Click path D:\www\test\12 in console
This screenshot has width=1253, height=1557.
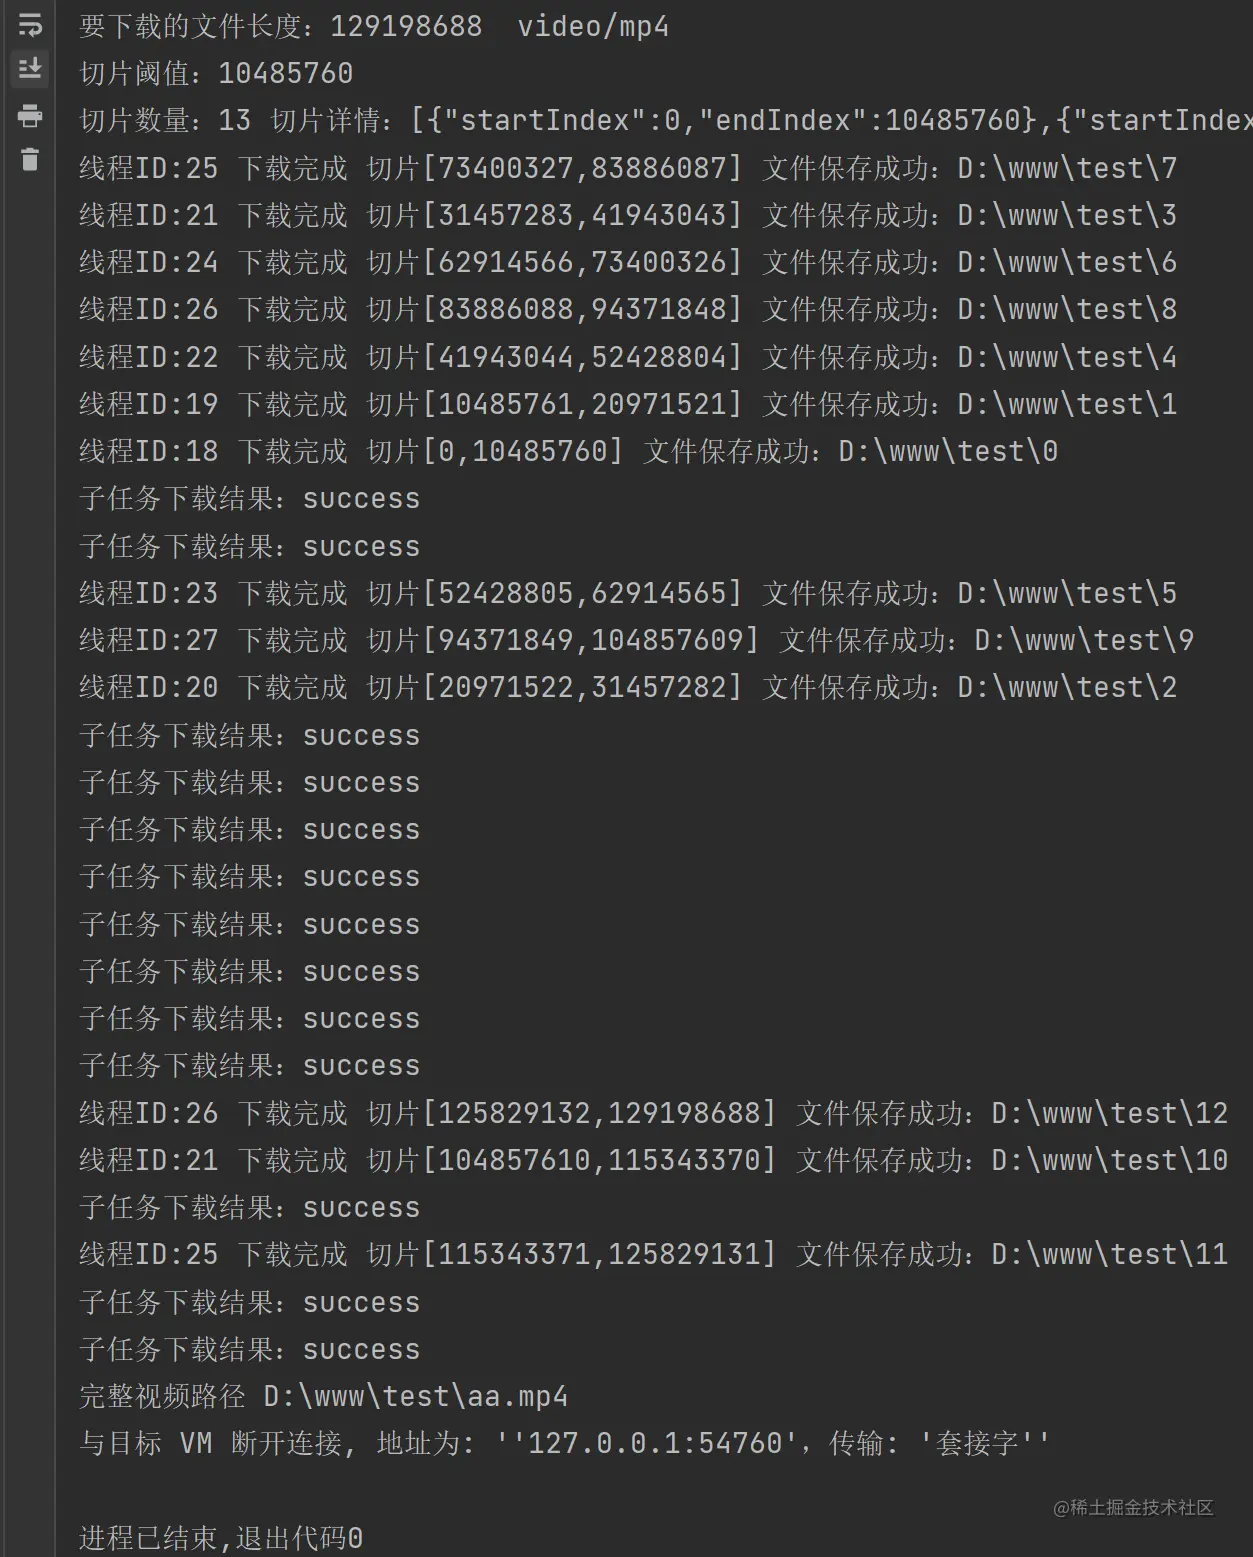(1109, 1113)
